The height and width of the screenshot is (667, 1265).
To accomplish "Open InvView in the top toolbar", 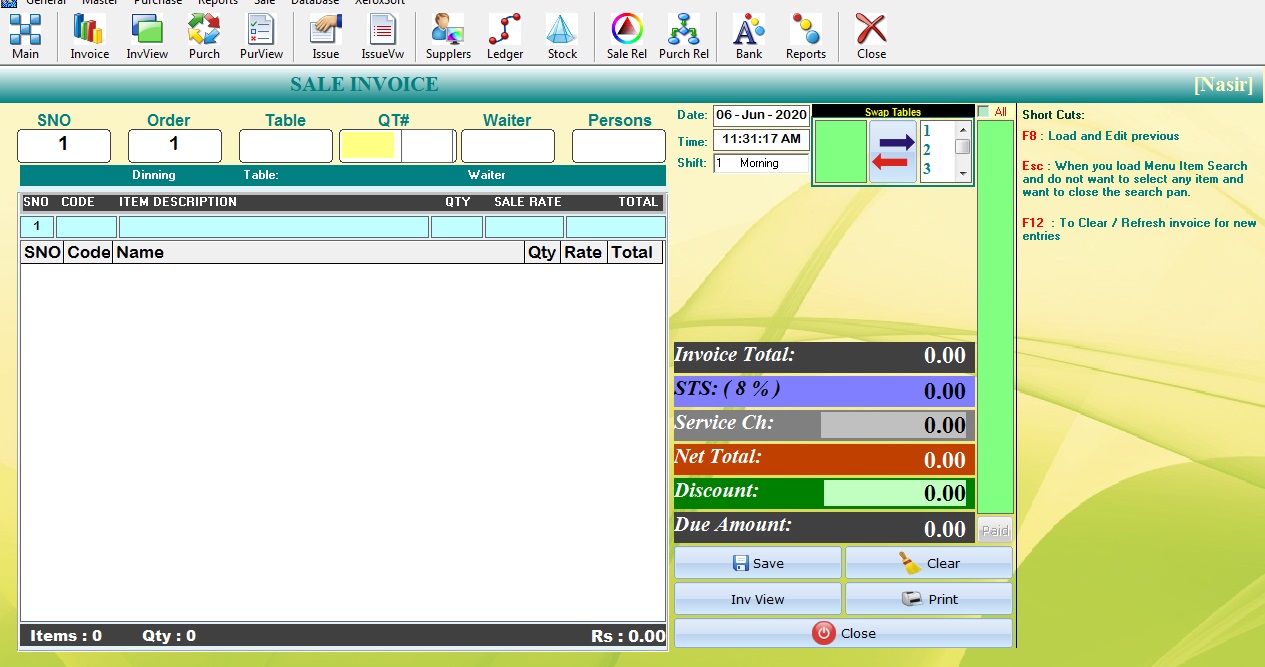I will pos(147,37).
